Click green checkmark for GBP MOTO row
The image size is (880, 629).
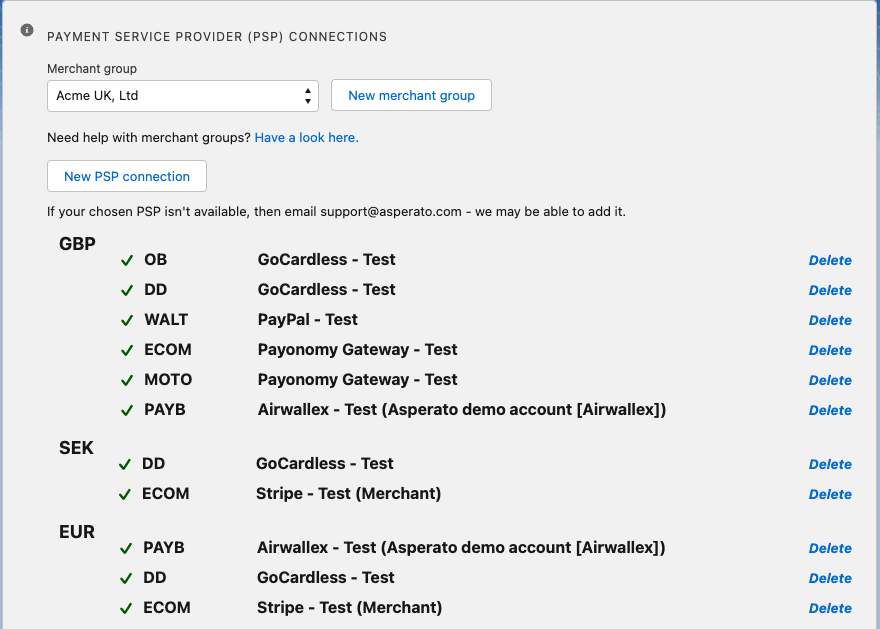coord(127,380)
